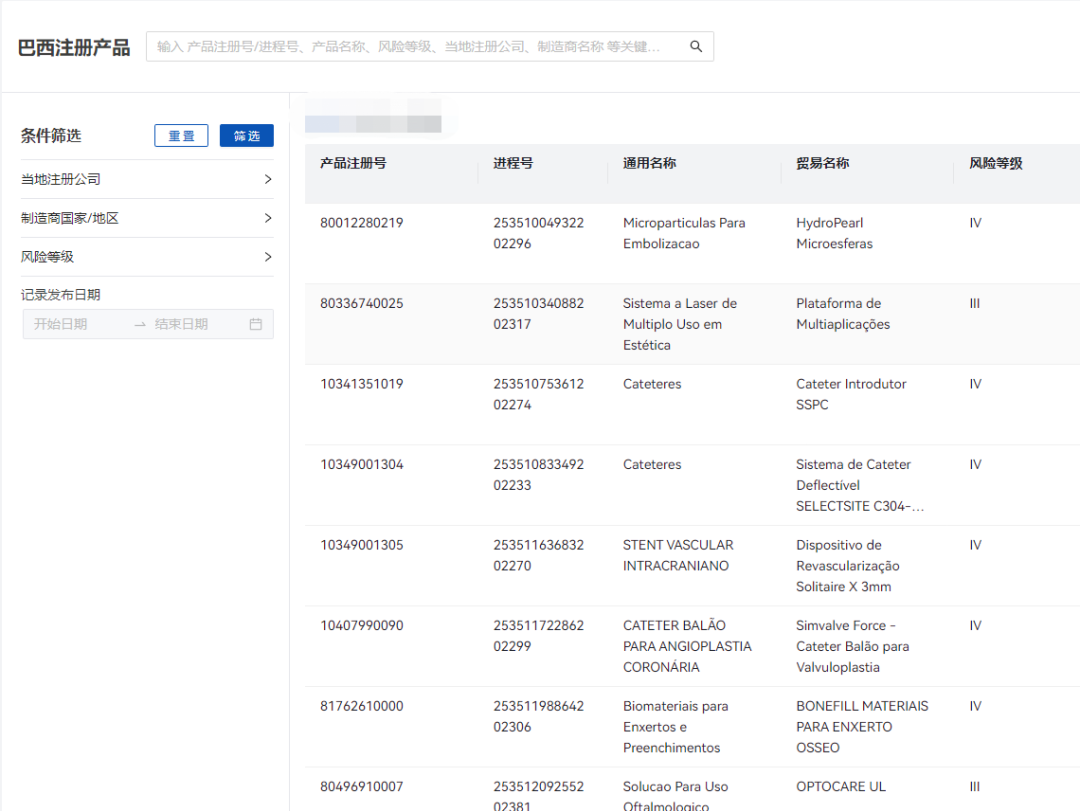Click the 风险等级 column header
Screen dimensions: 1080x811
pyautogui.click(x=996, y=163)
